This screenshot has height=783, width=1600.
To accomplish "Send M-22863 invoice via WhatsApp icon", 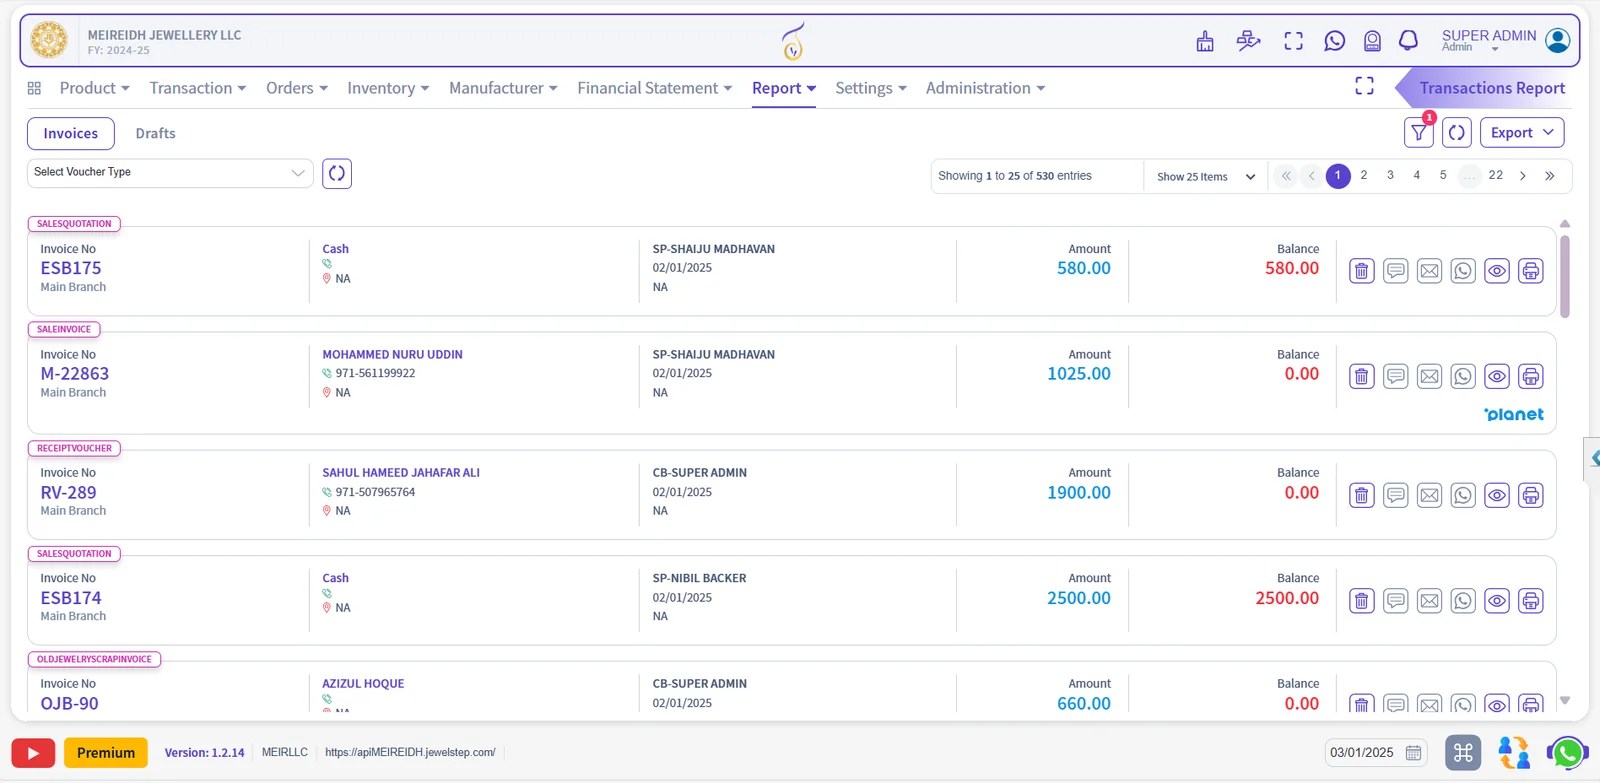I will click(x=1463, y=377).
